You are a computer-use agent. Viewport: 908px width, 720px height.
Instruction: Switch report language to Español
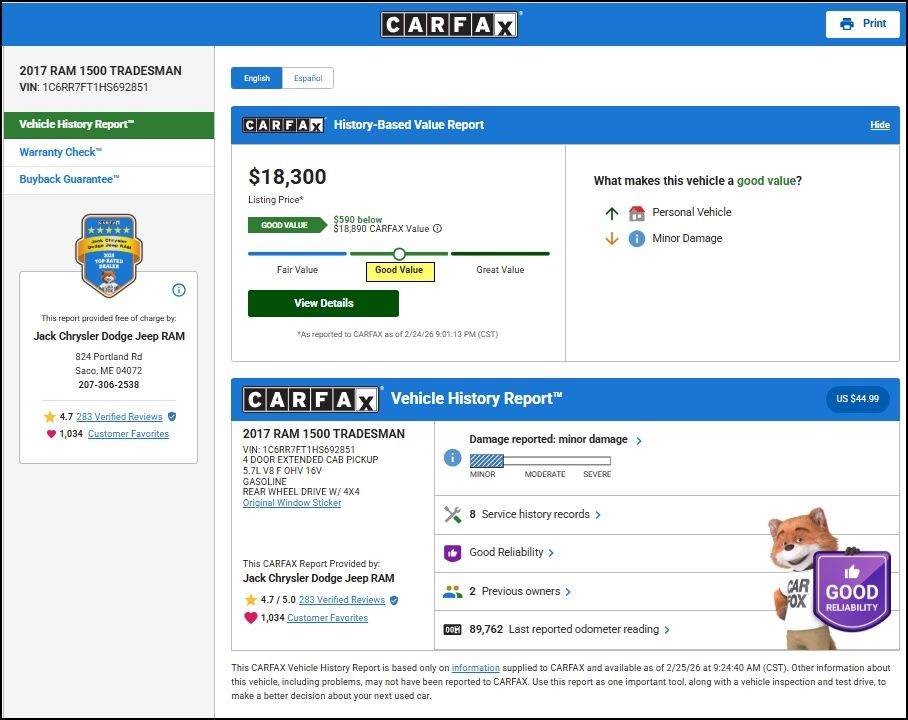coord(307,78)
